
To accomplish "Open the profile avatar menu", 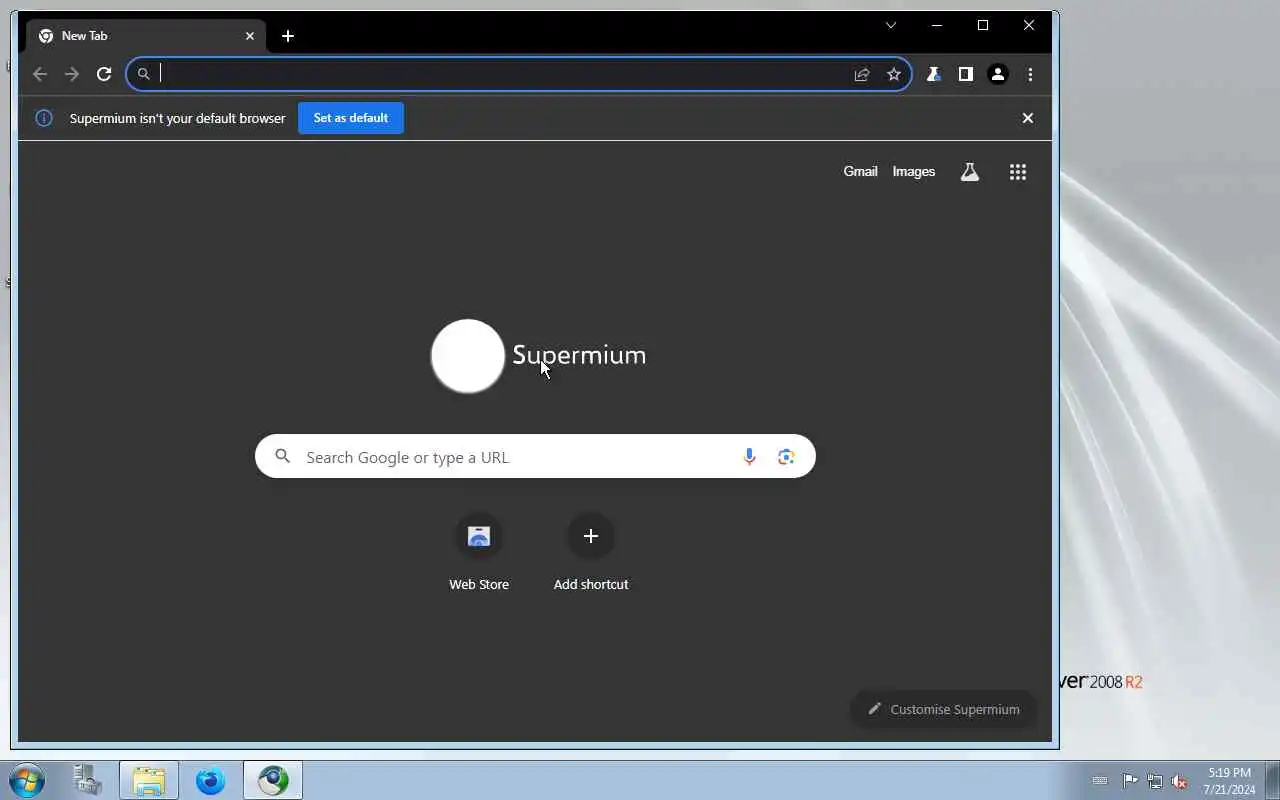I will [998, 74].
